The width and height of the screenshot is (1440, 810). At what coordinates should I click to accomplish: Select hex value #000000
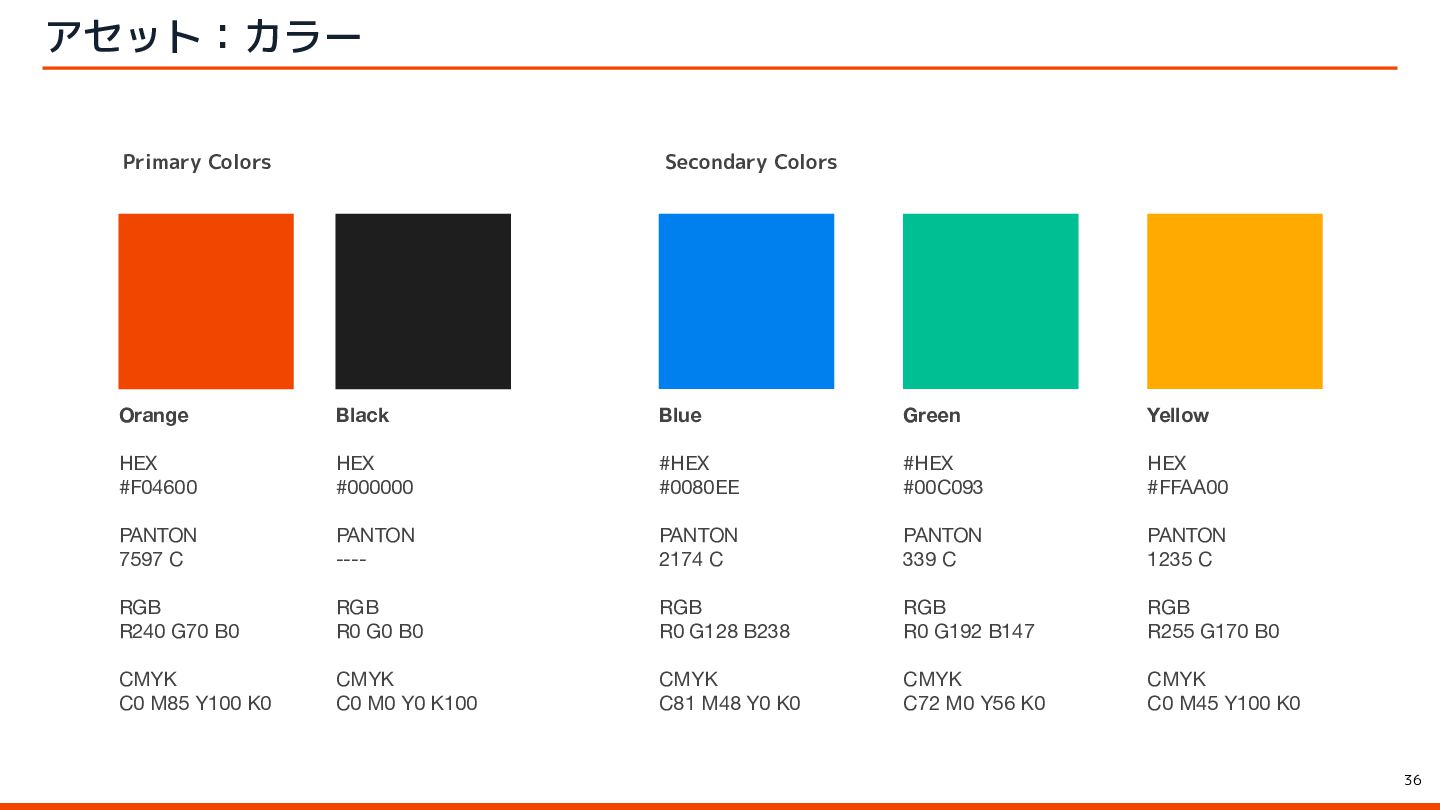click(375, 487)
